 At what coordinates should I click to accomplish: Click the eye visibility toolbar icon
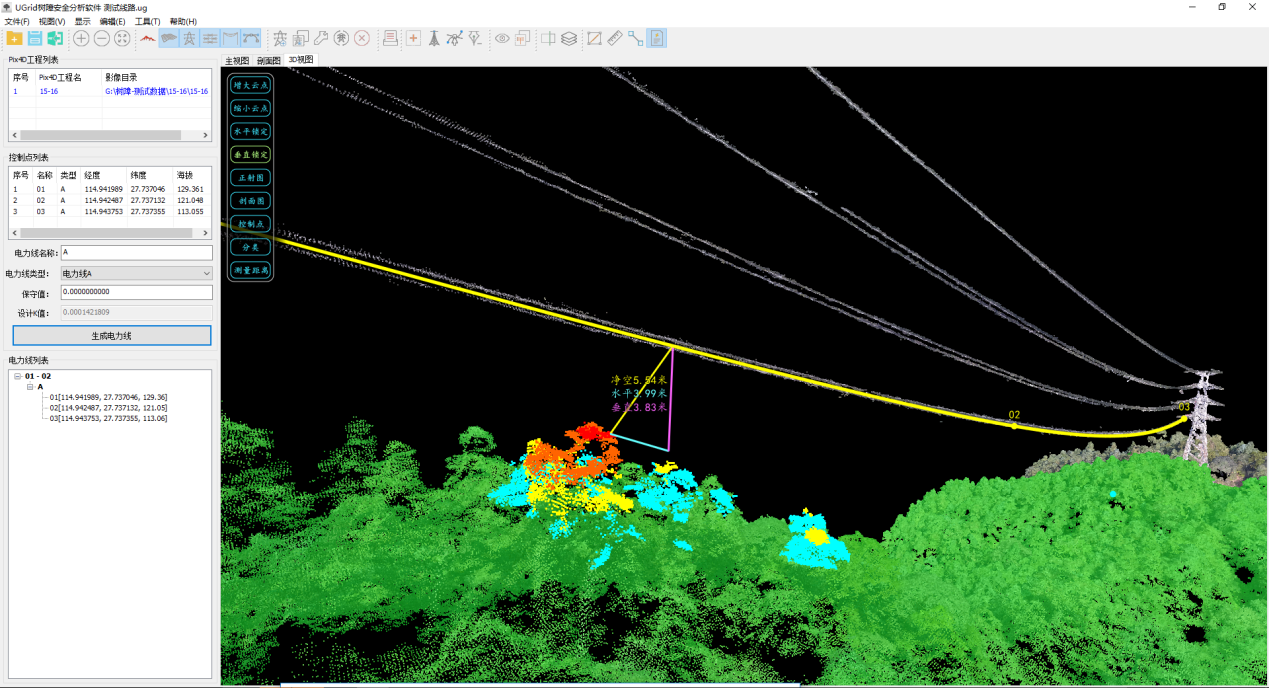(502, 38)
